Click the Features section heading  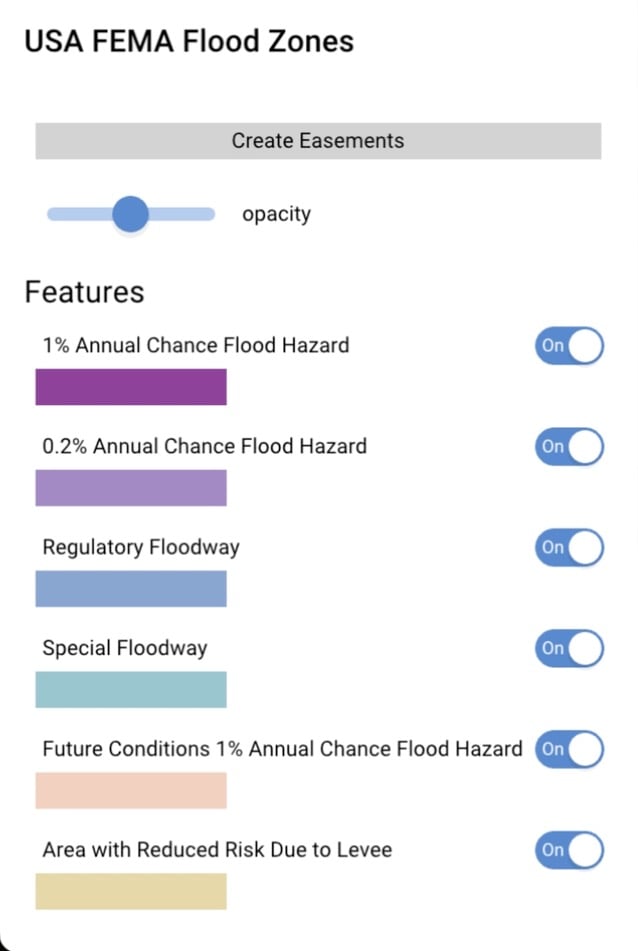point(85,292)
